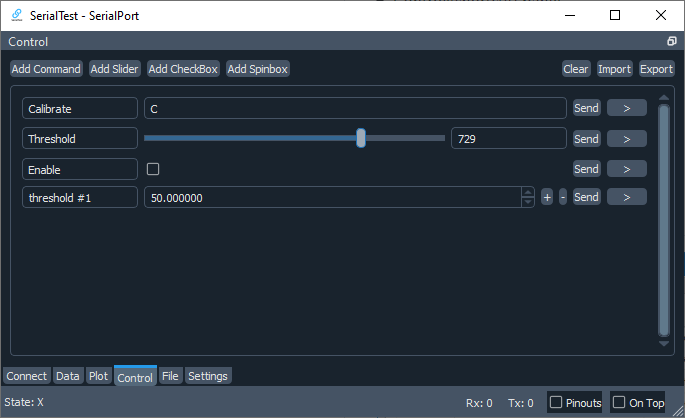This screenshot has height=418, width=685.
Task: Click the - button in the threshold #1 row
Action: click(x=563, y=197)
